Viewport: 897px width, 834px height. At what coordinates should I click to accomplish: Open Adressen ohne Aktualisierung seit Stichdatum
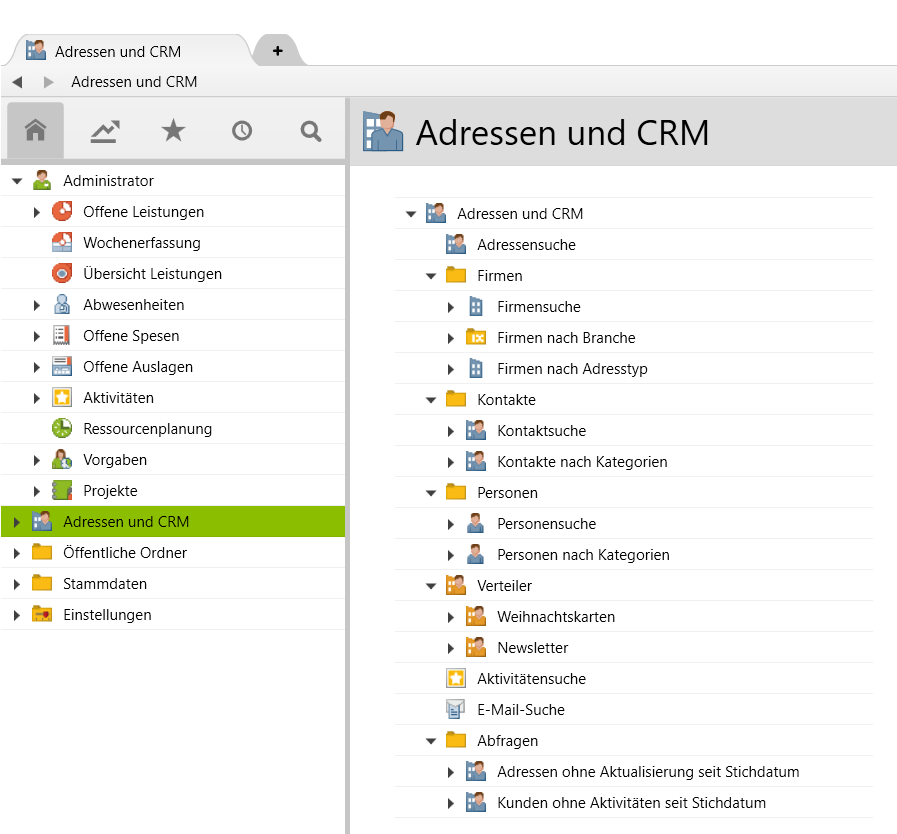(648, 772)
